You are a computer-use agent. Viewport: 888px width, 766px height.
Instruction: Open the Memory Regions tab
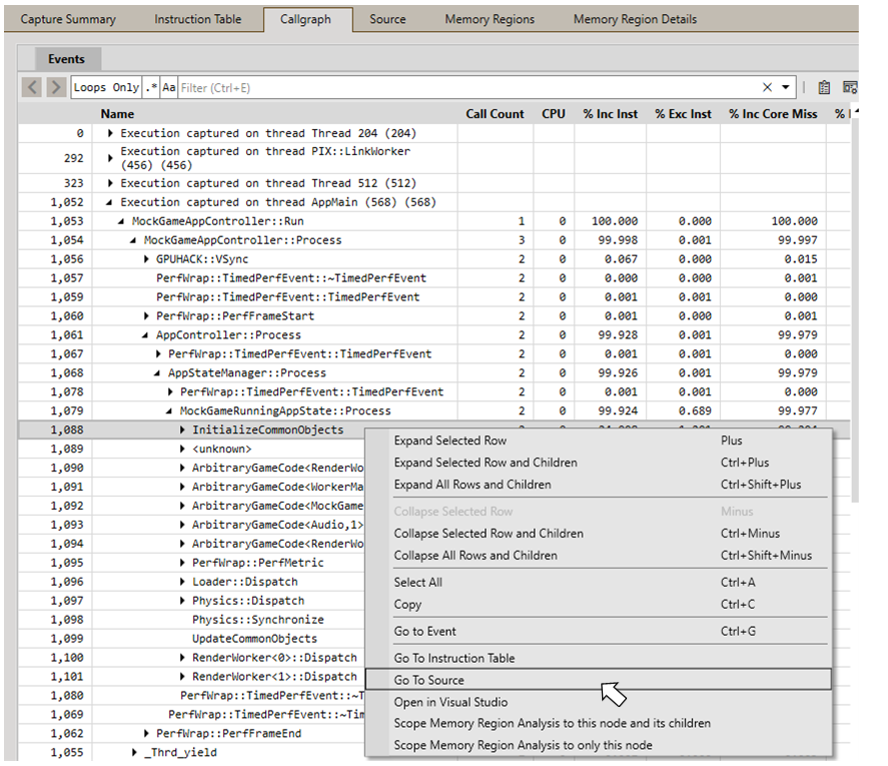(490, 19)
